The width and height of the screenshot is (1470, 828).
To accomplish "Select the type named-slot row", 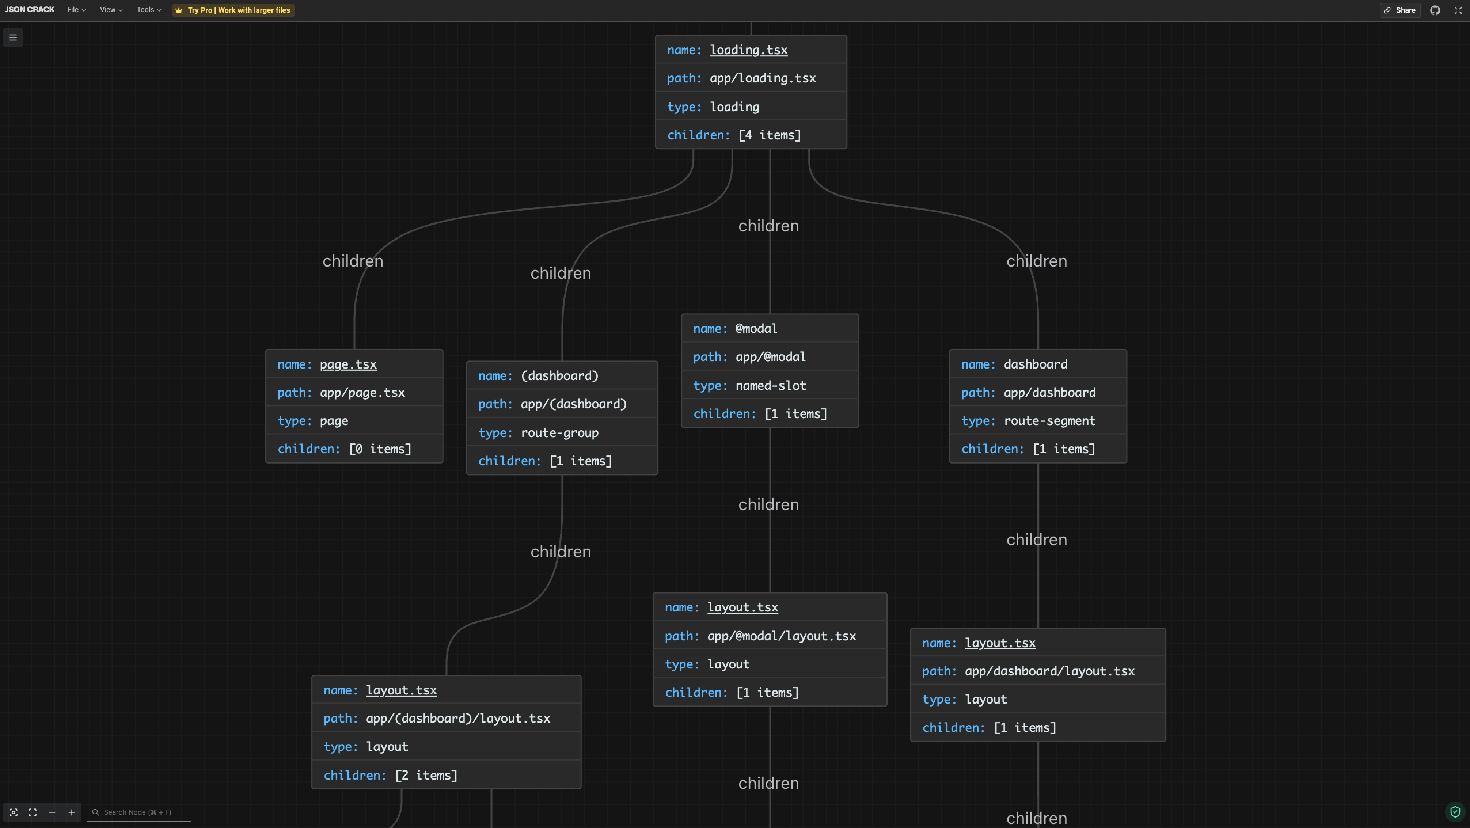I will point(770,386).
